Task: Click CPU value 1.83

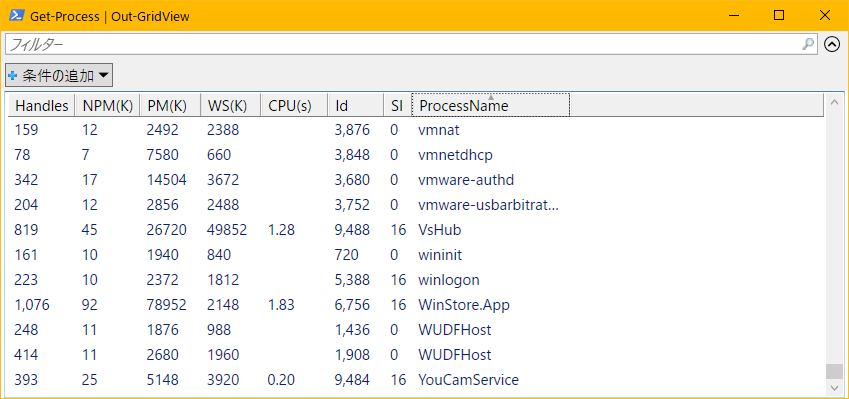Action: [281, 305]
